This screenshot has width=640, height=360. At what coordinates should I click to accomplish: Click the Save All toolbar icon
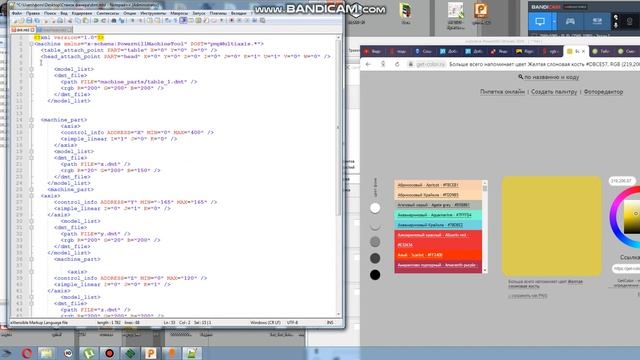pyautogui.click(x=37, y=20)
